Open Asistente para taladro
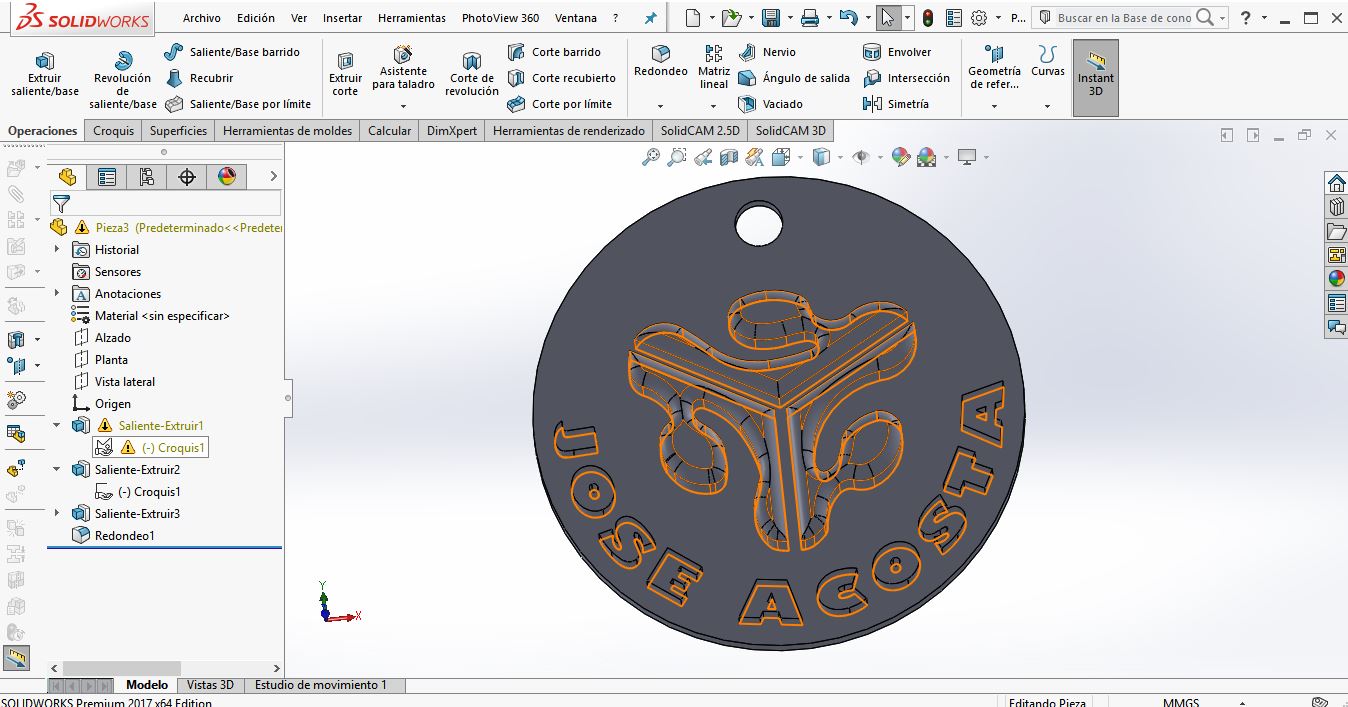This screenshot has height=707, width=1348. 403,68
